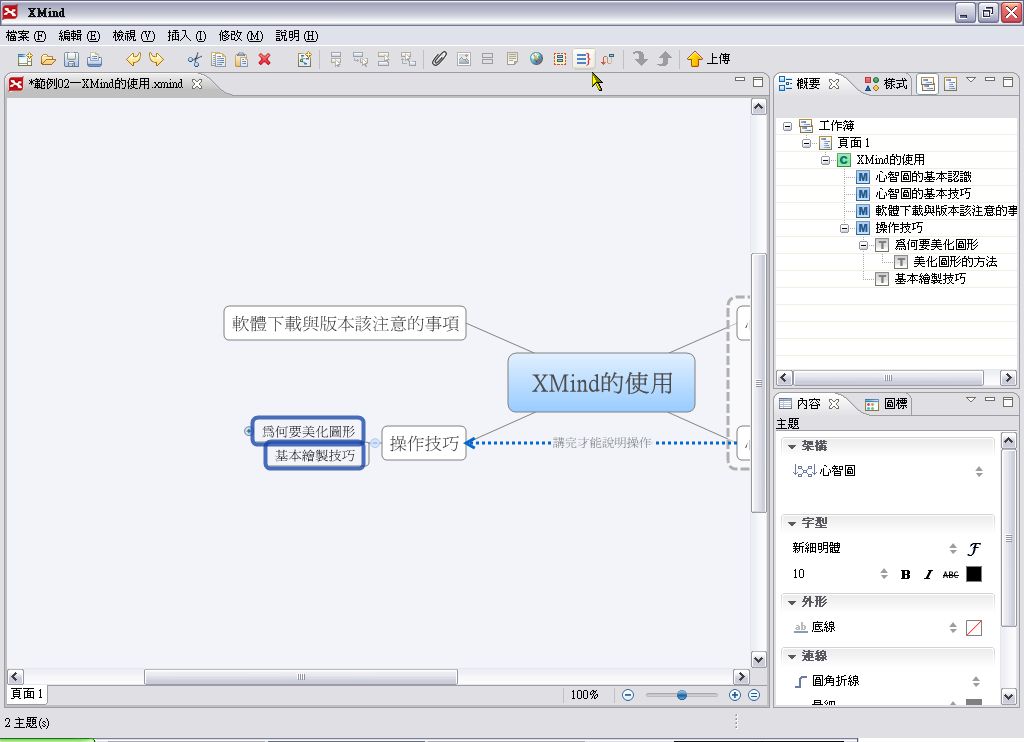Open the 檢視 menu
The height and width of the screenshot is (742, 1024).
(x=133, y=36)
